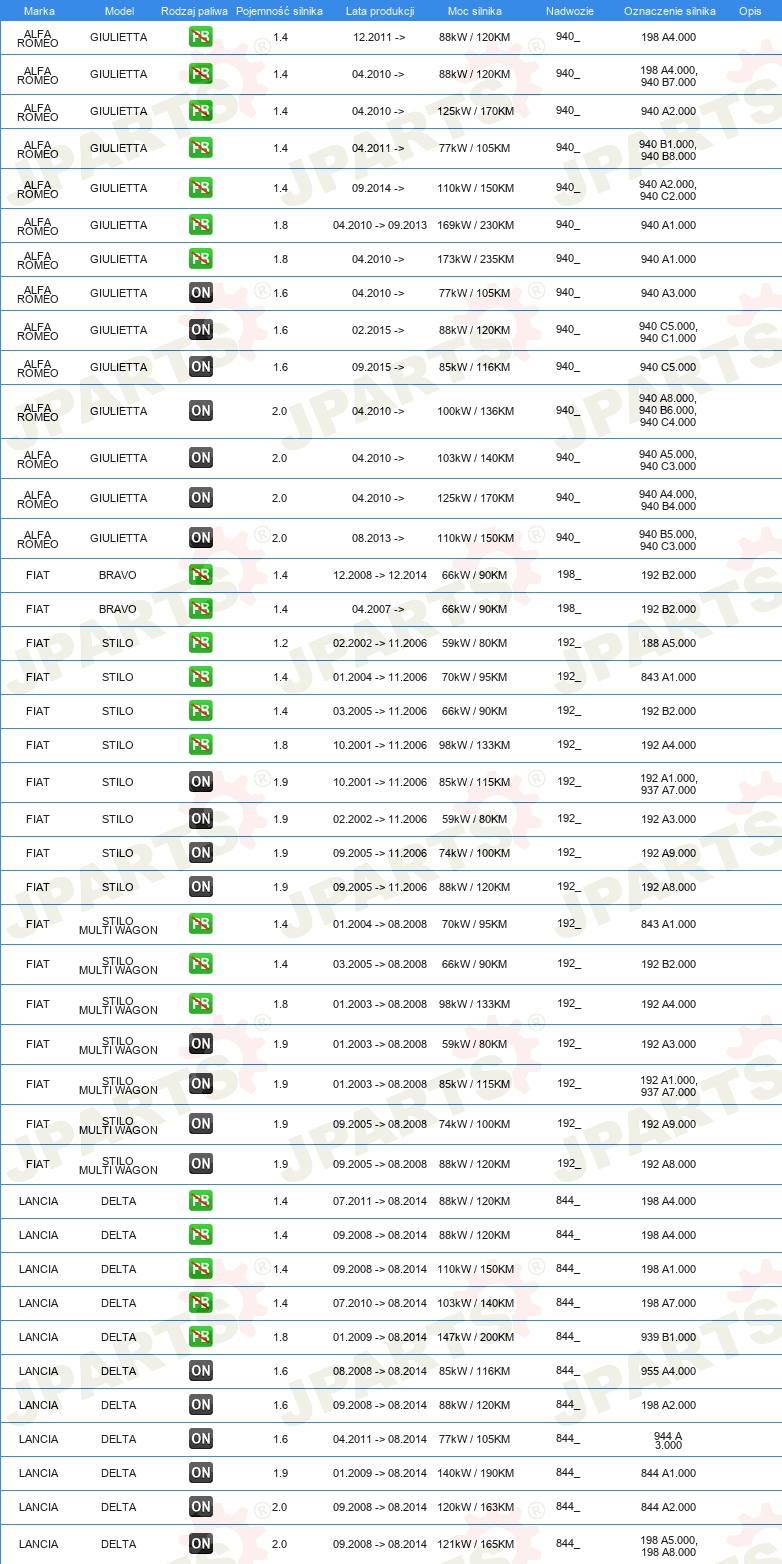Click the PB icon for Giulietta 169kW/230KM

coord(201,225)
